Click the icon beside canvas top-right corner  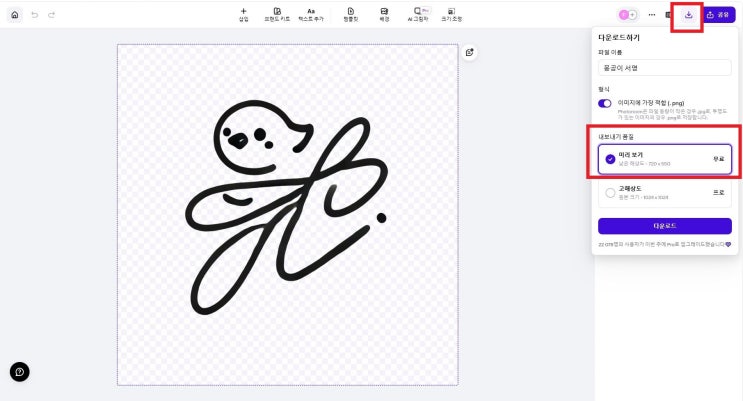point(469,52)
